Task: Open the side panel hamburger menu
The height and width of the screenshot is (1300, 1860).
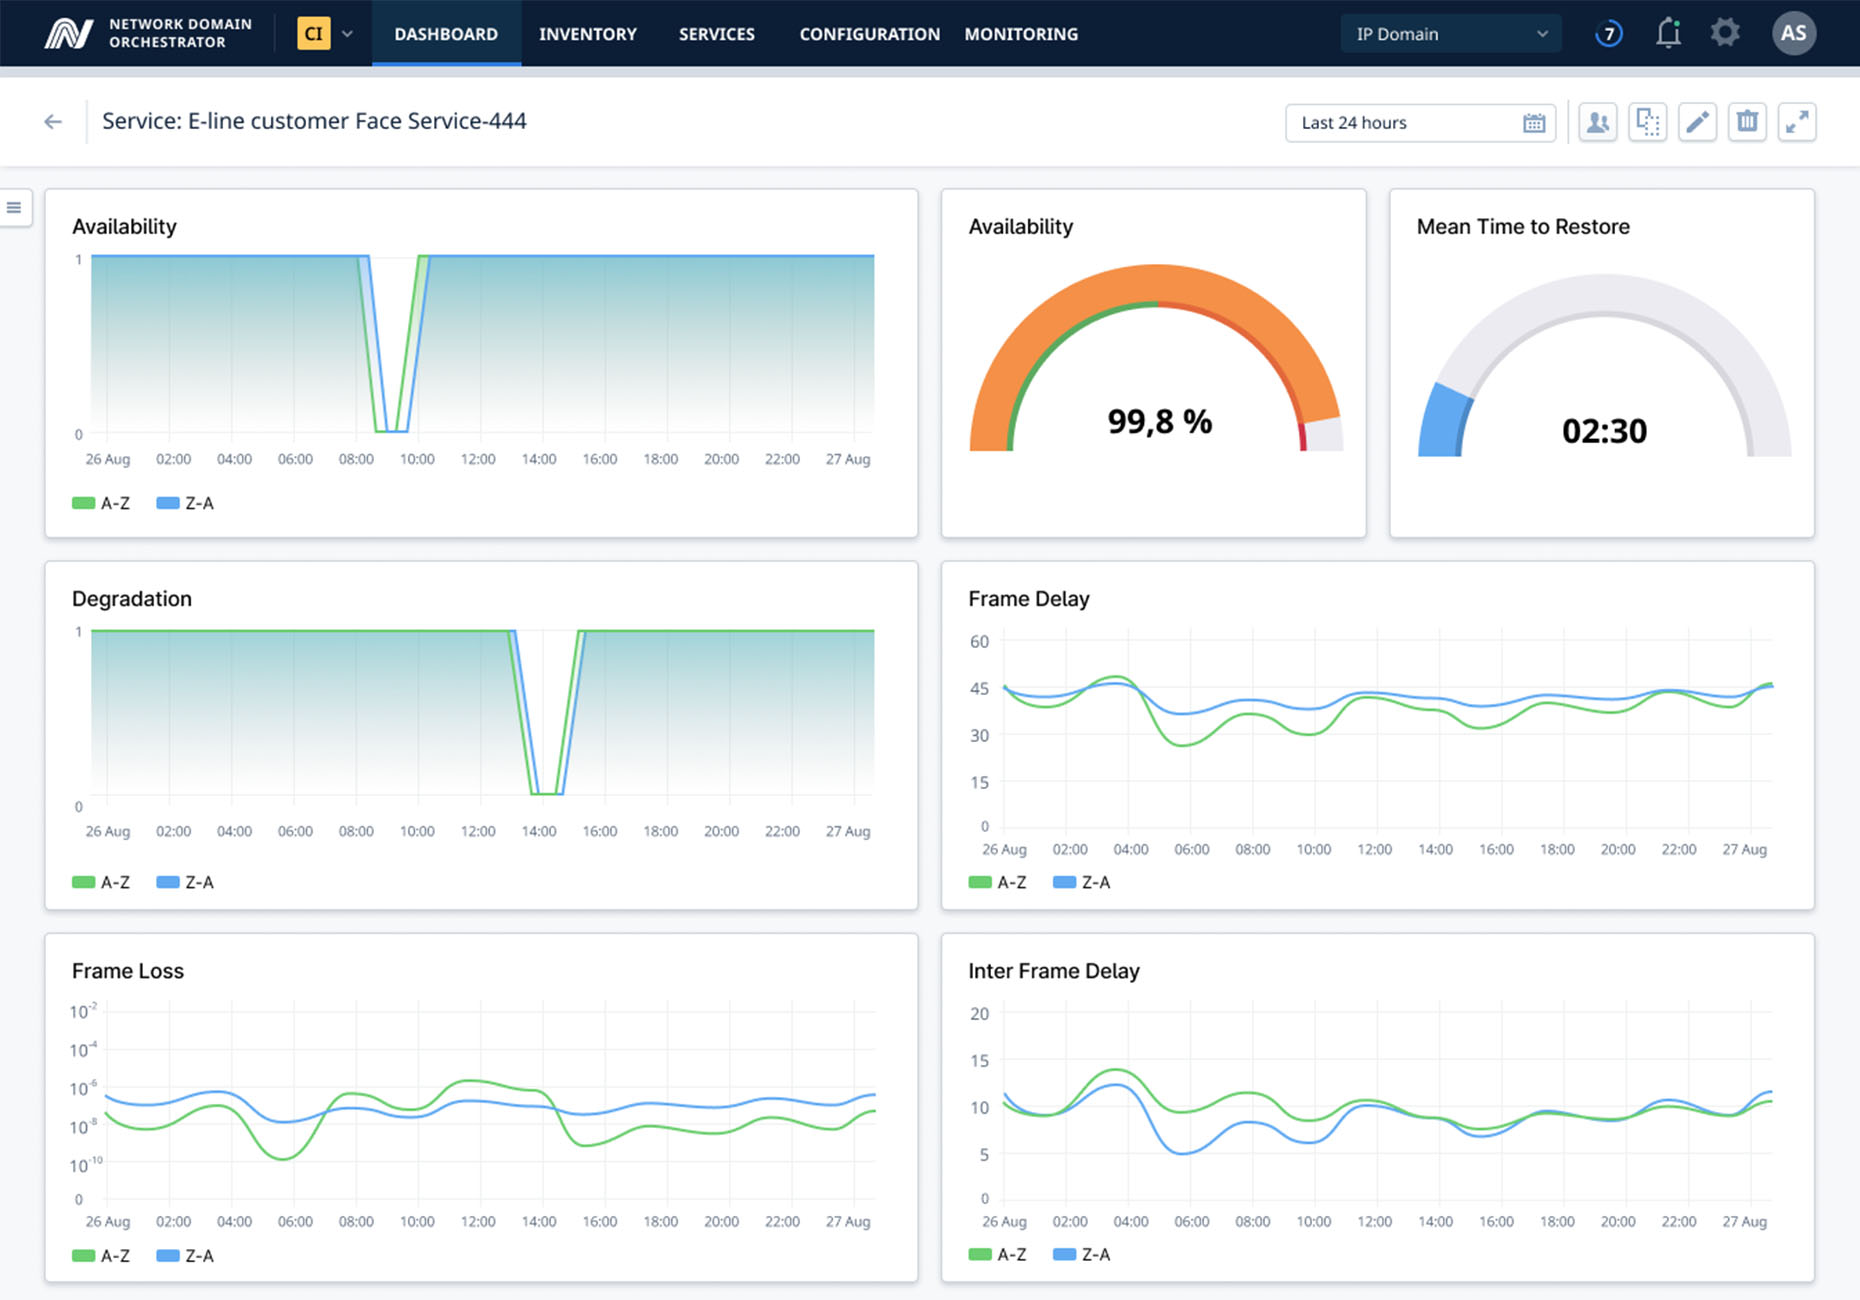Action: (14, 208)
